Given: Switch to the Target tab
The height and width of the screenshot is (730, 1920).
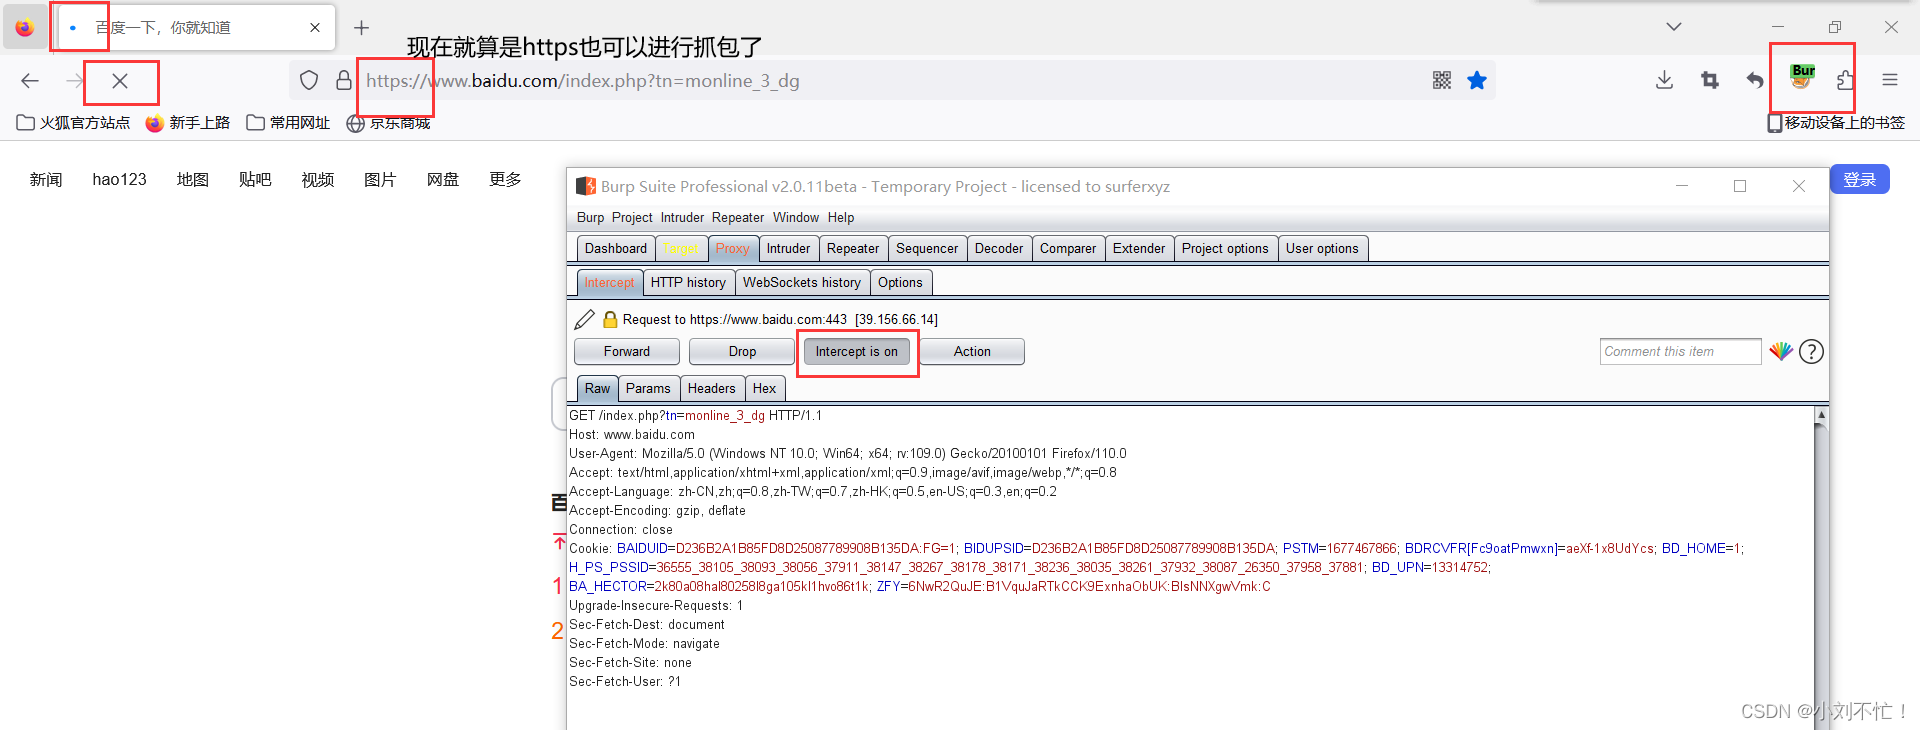Looking at the screenshot, I should click(682, 248).
